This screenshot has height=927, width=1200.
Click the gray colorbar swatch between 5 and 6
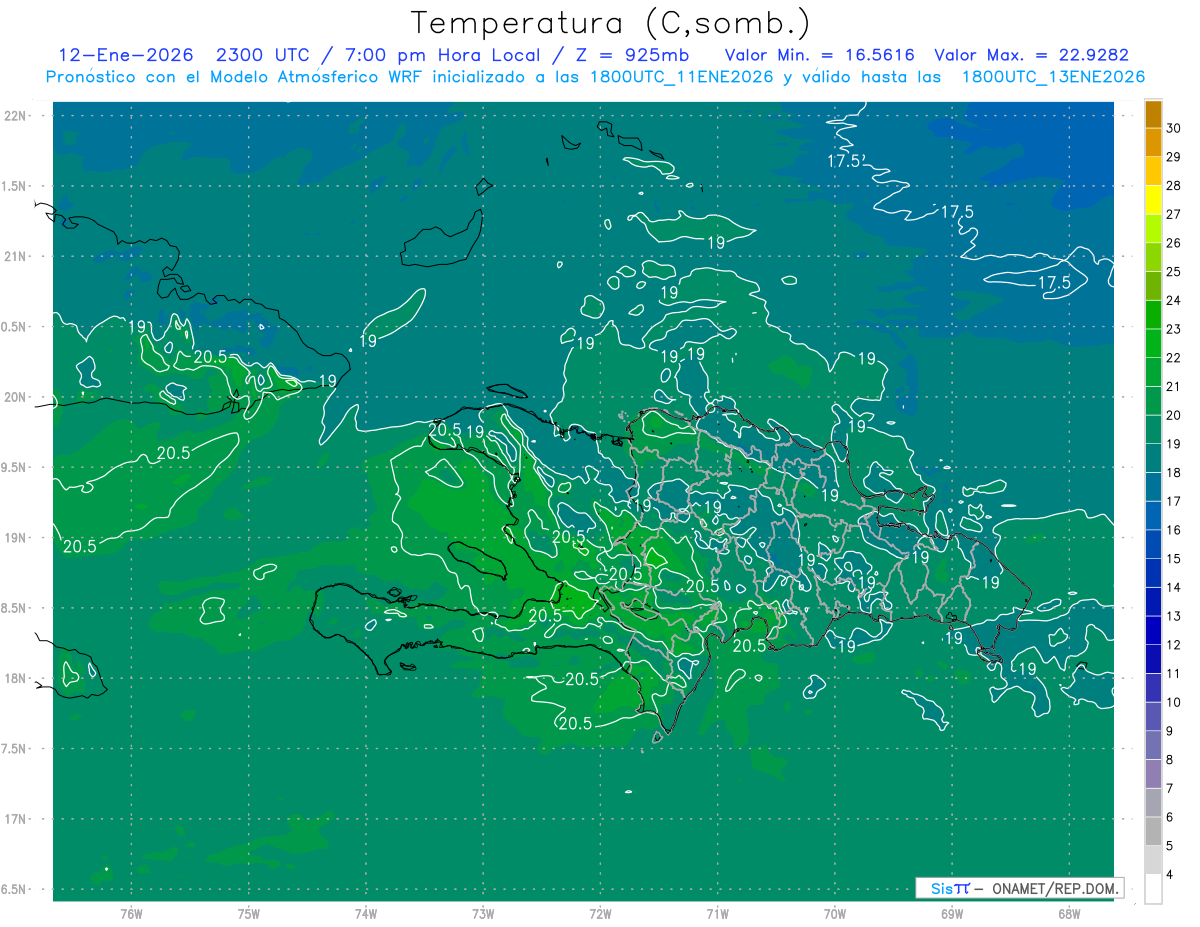click(1153, 831)
